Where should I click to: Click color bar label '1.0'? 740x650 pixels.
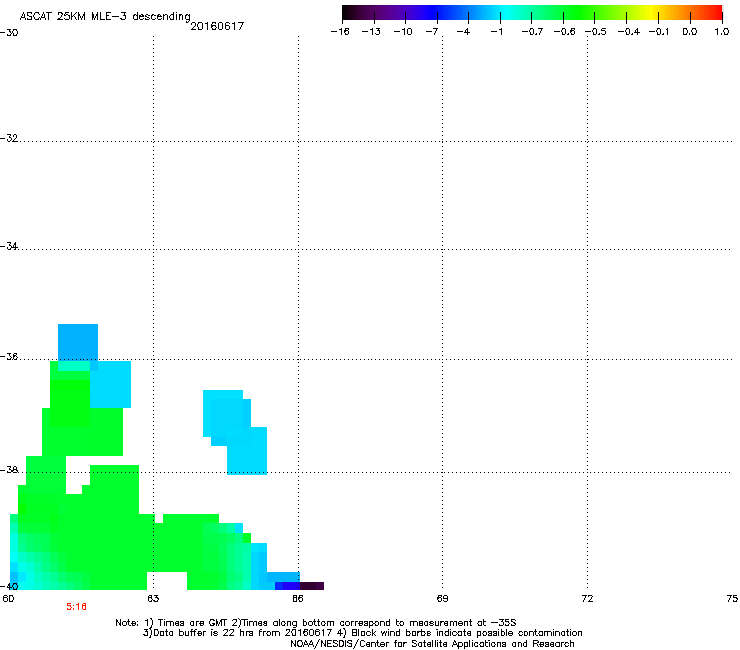coord(722,32)
